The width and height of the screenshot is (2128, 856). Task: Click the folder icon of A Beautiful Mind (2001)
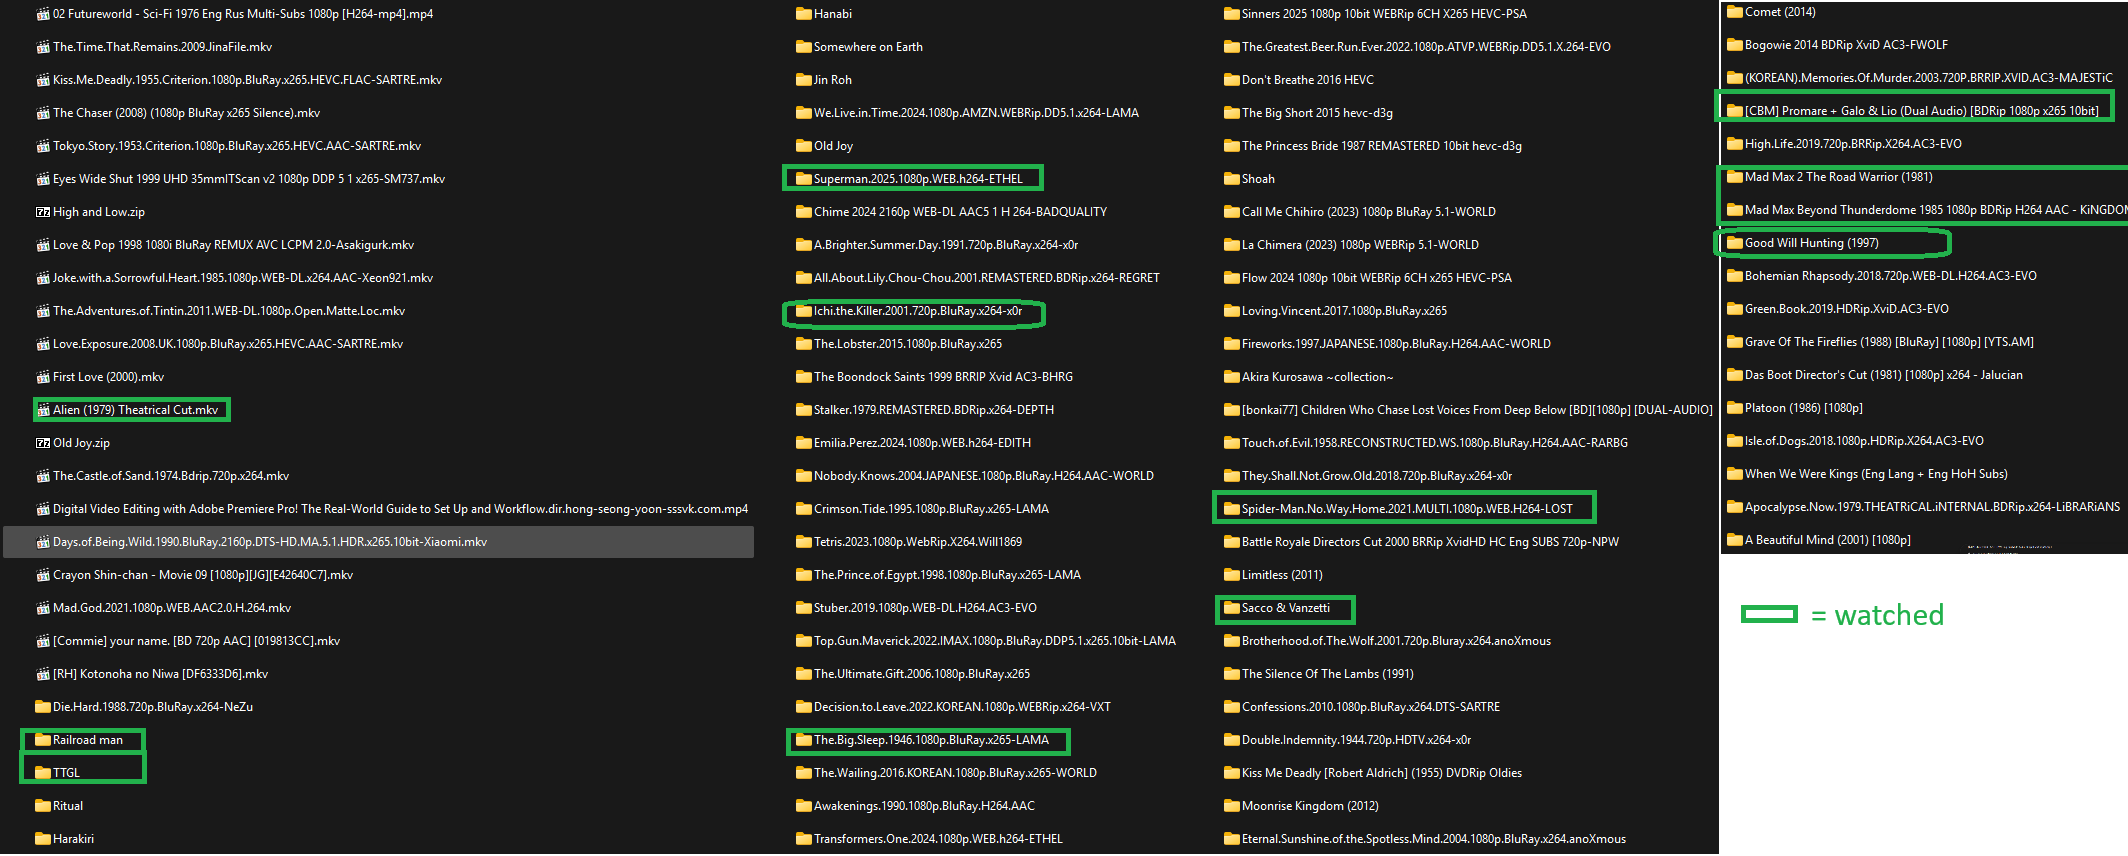pyautogui.click(x=1735, y=540)
